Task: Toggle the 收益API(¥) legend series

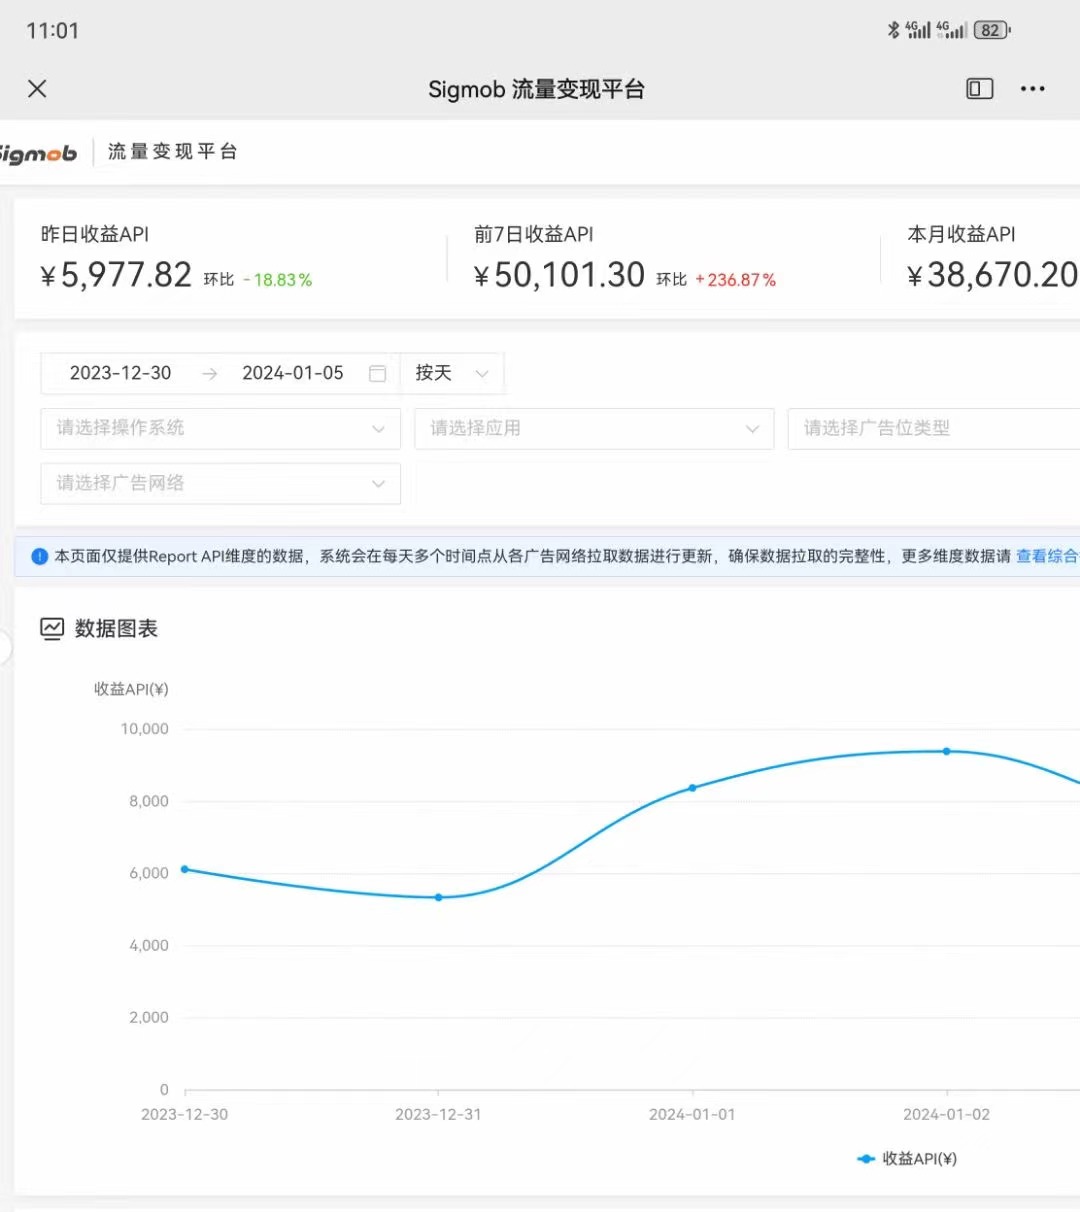Action: [x=908, y=1159]
